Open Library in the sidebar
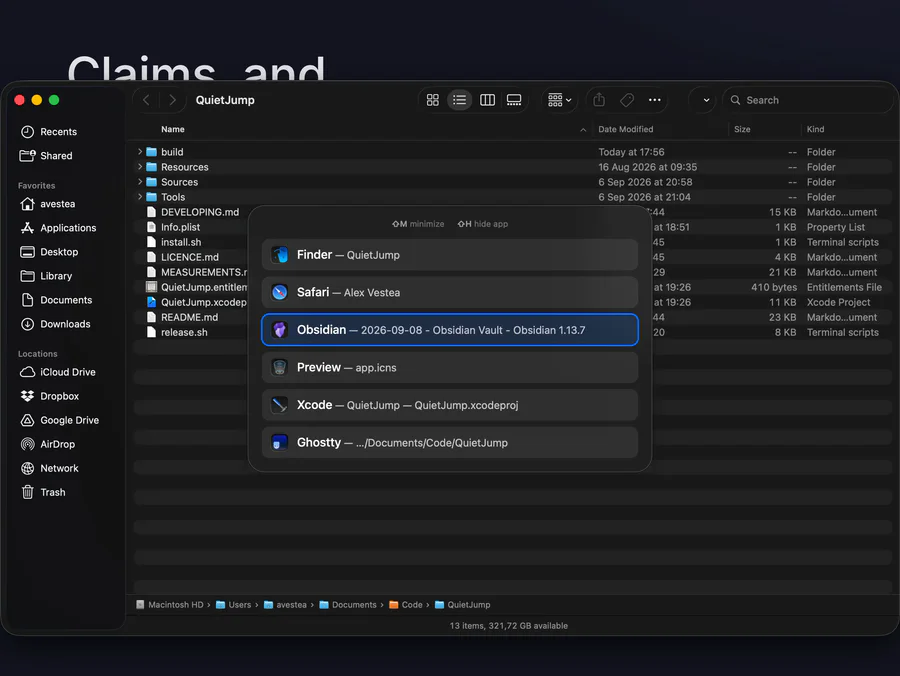The height and width of the screenshot is (676, 900). click(x=46, y=276)
